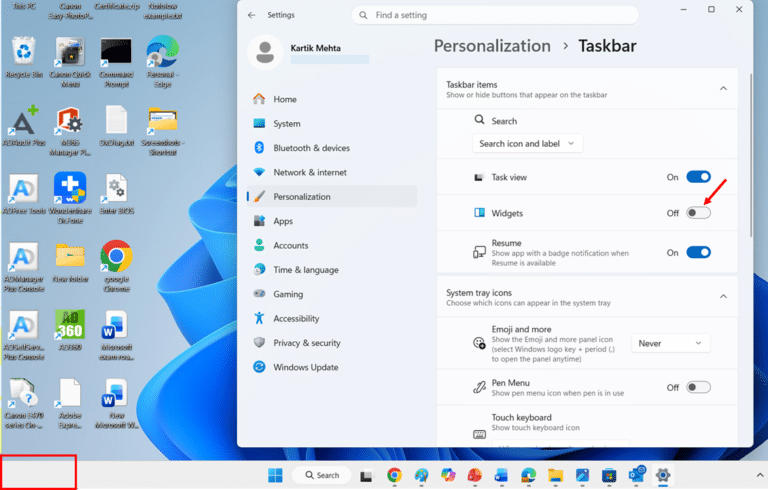Select Microsoft exam Word document icon
This screenshot has height=490, width=768.
(117, 335)
